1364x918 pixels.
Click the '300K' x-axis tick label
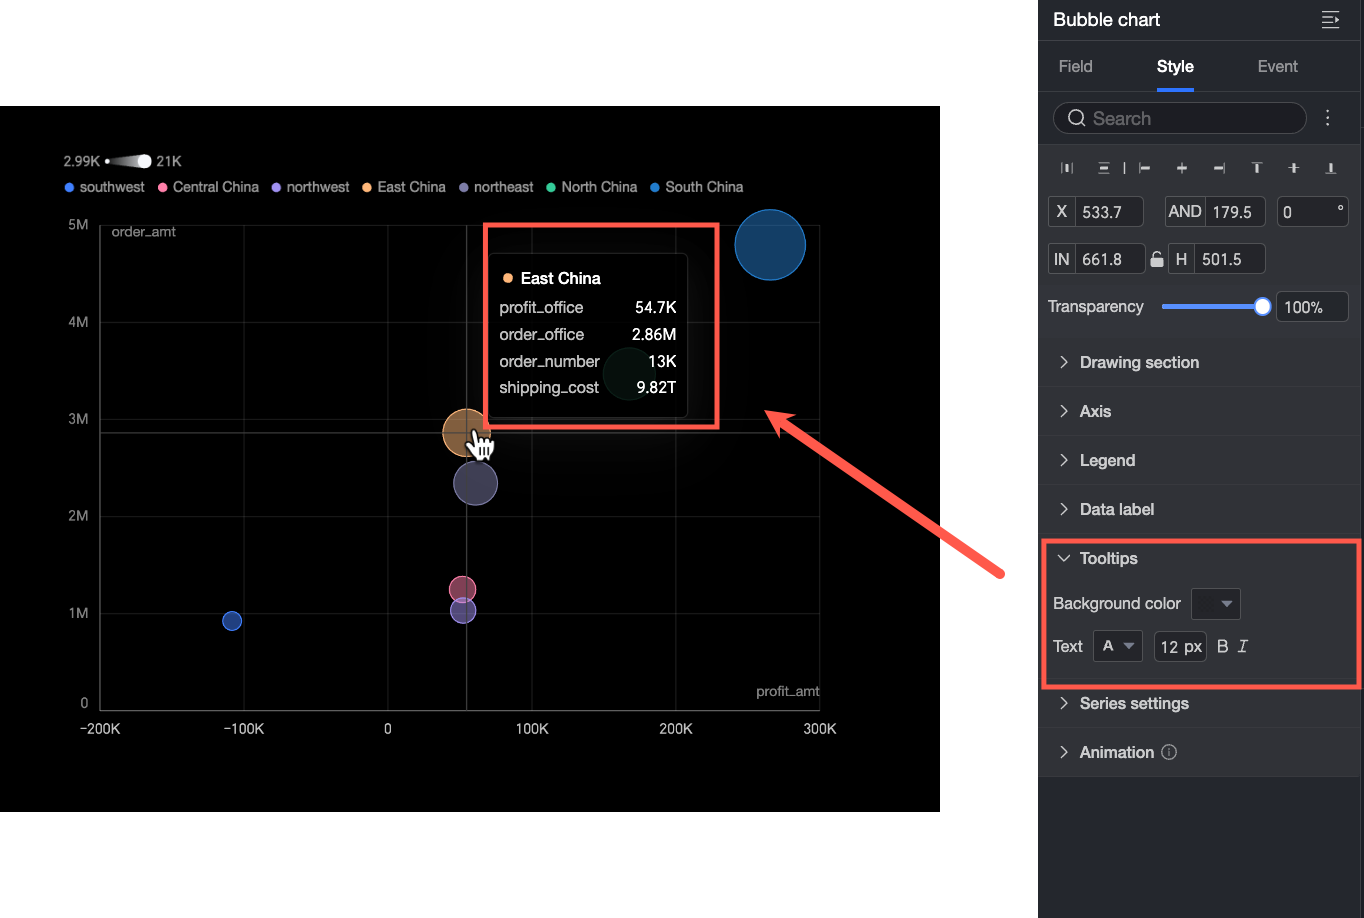click(x=820, y=729)
